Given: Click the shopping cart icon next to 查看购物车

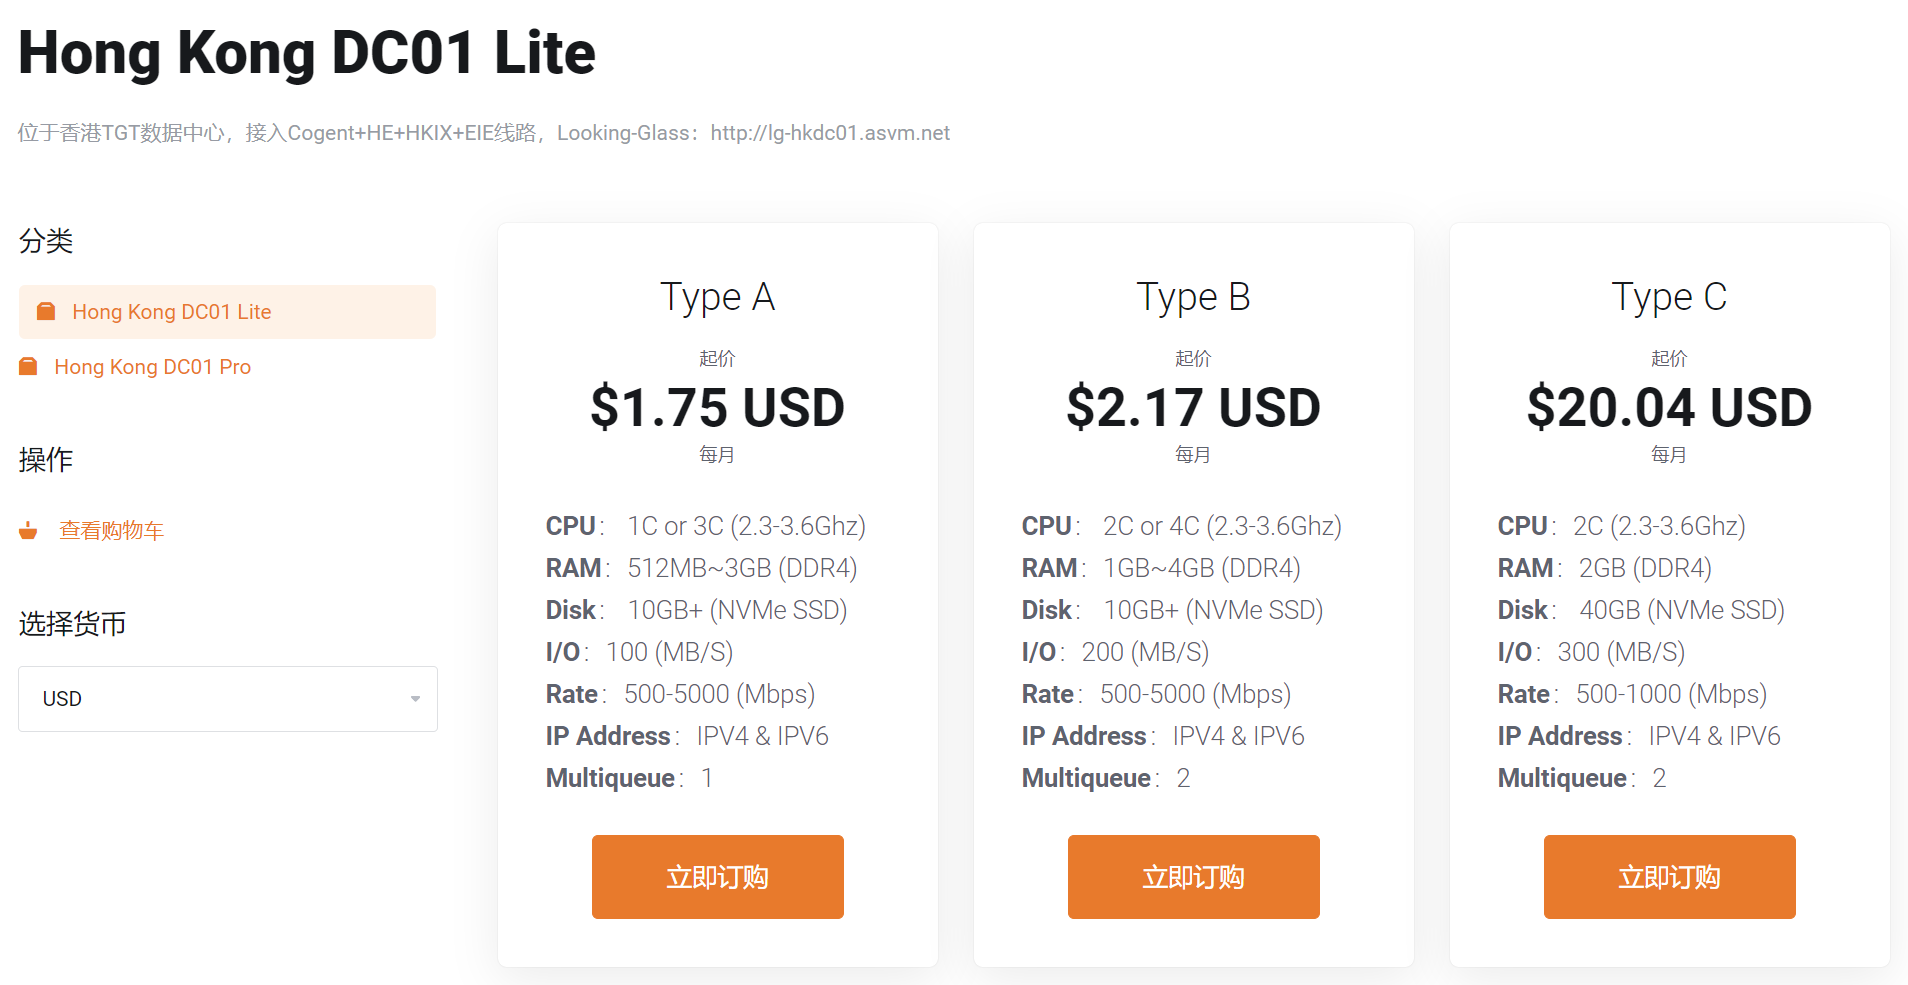Looking at the screenshot, I should point(27,530).
